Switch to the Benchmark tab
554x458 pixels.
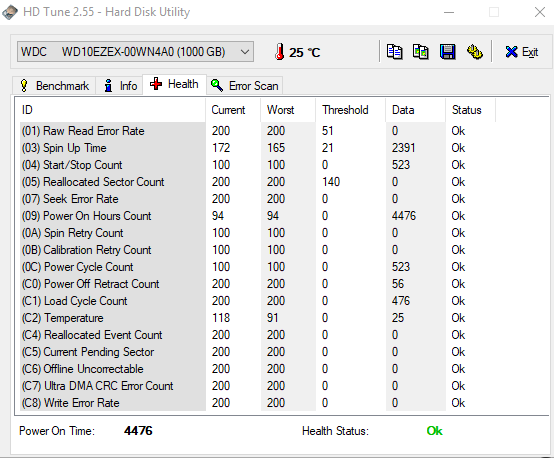54,86
